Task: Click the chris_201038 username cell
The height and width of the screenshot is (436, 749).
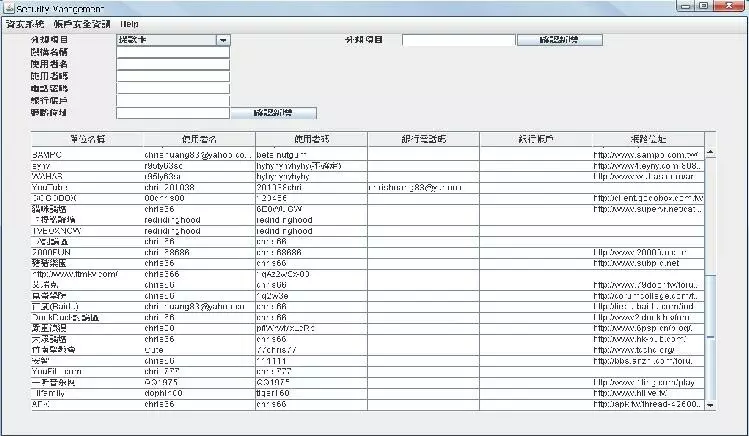Action: pyautogui.click(x=199, y=188)
